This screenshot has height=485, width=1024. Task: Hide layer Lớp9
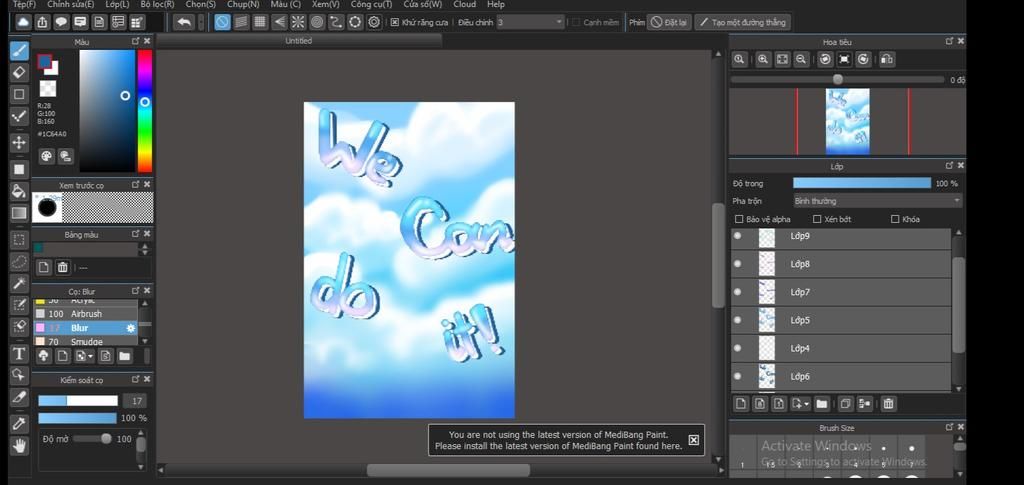click(x=737, y=236)
